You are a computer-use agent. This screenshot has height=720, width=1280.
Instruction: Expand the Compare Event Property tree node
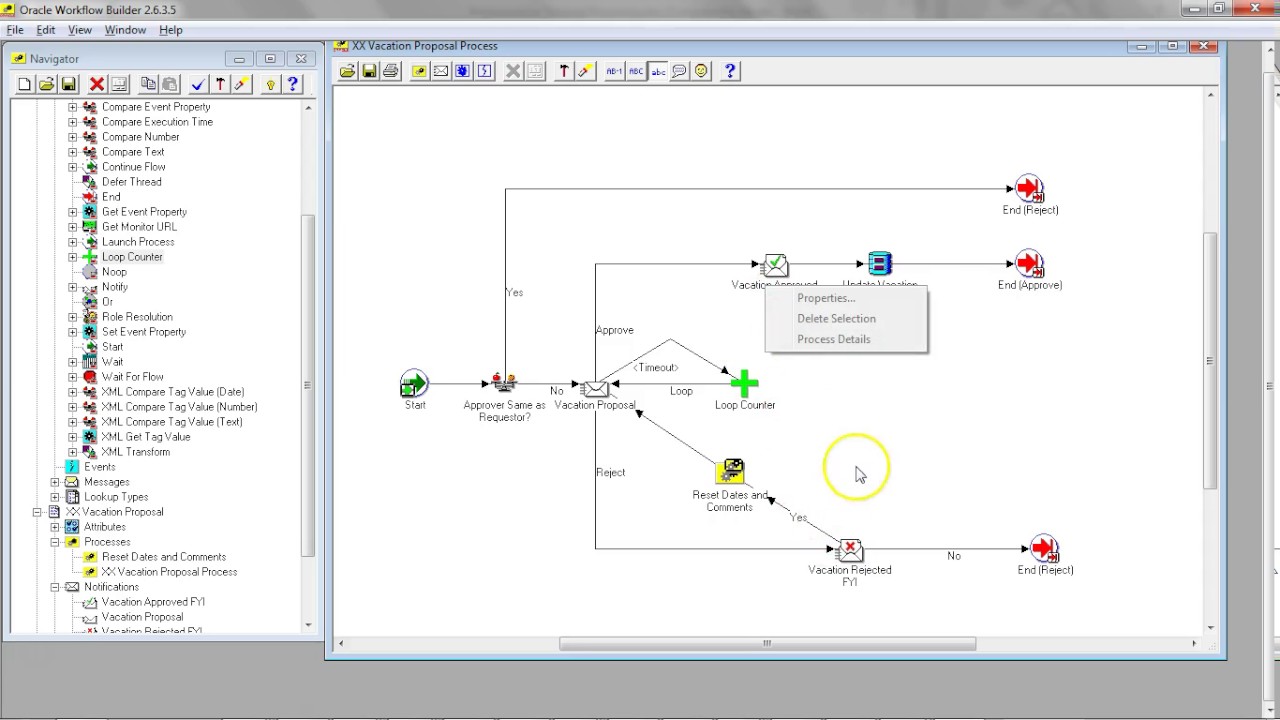[x=72, y=107]
